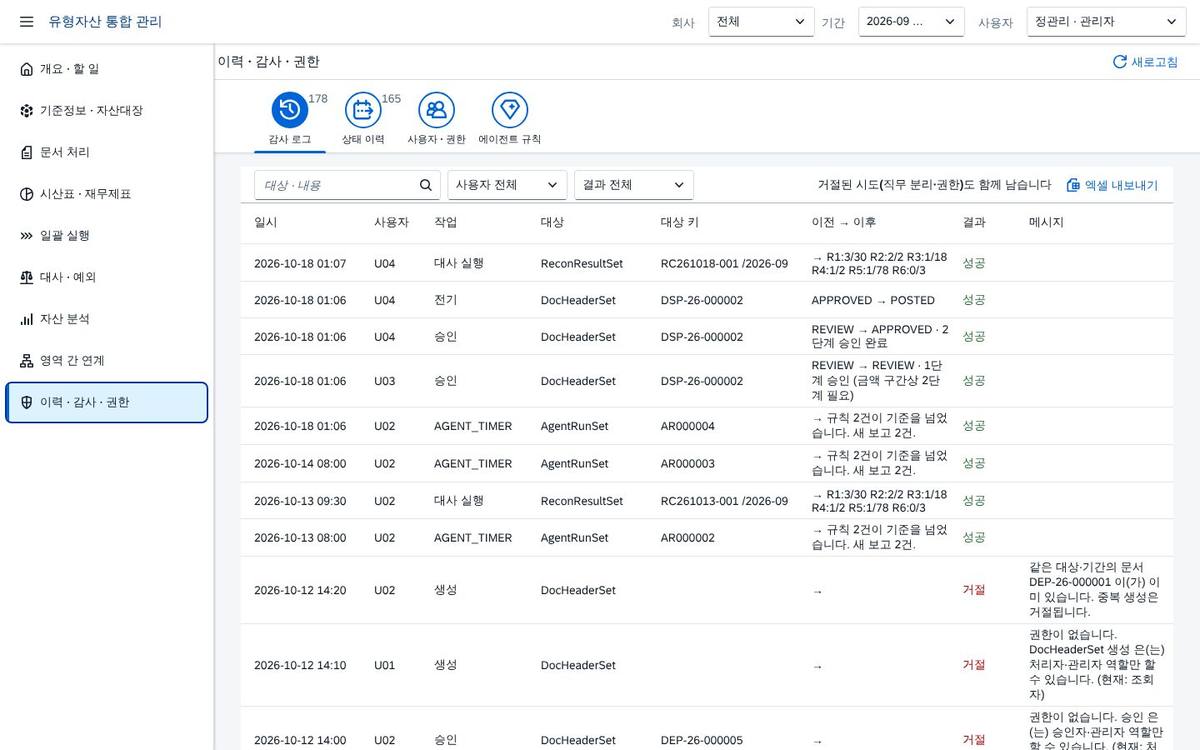The height and width of the screenshot is (750, 1200).
Task: Click RC261013-001 /2026-09 cell
Action: click(x=724, y=501)
